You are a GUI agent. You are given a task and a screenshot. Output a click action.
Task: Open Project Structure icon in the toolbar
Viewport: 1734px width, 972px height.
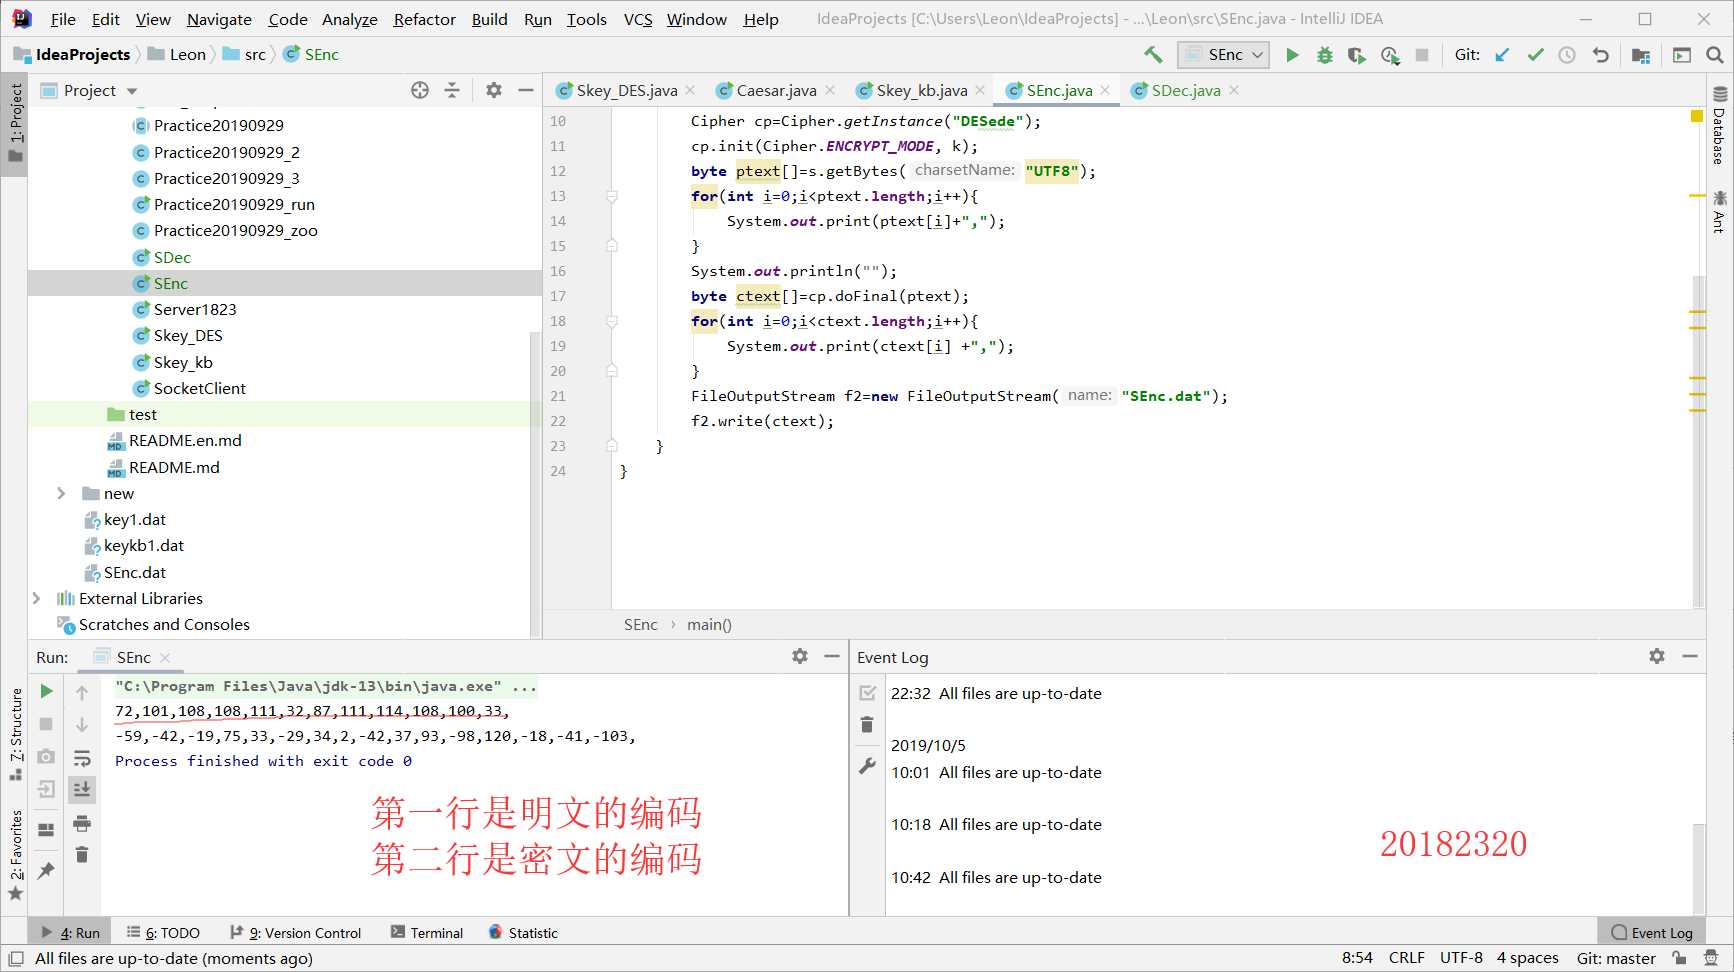click(x=1641, y=55)
